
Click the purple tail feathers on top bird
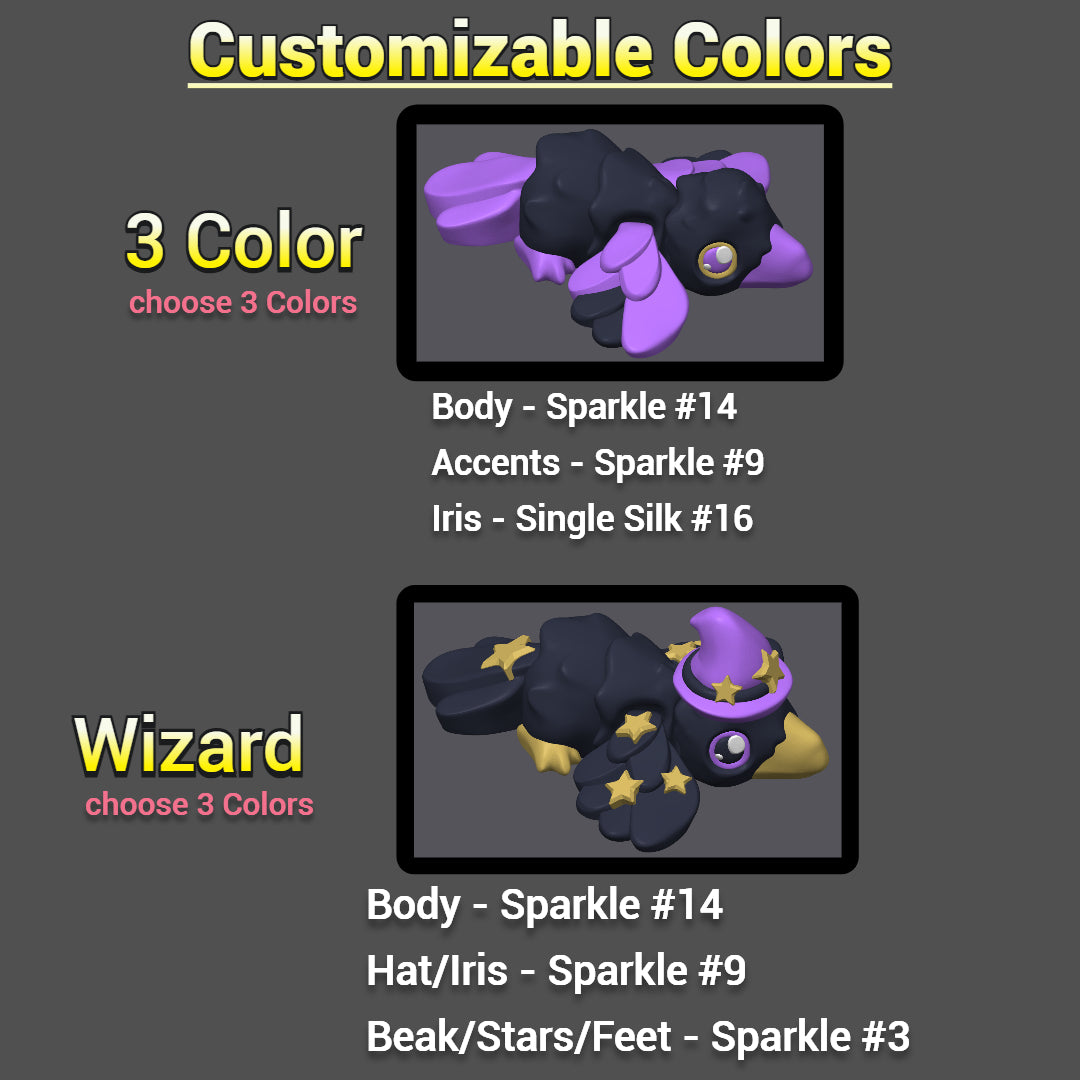click(477, 200)
